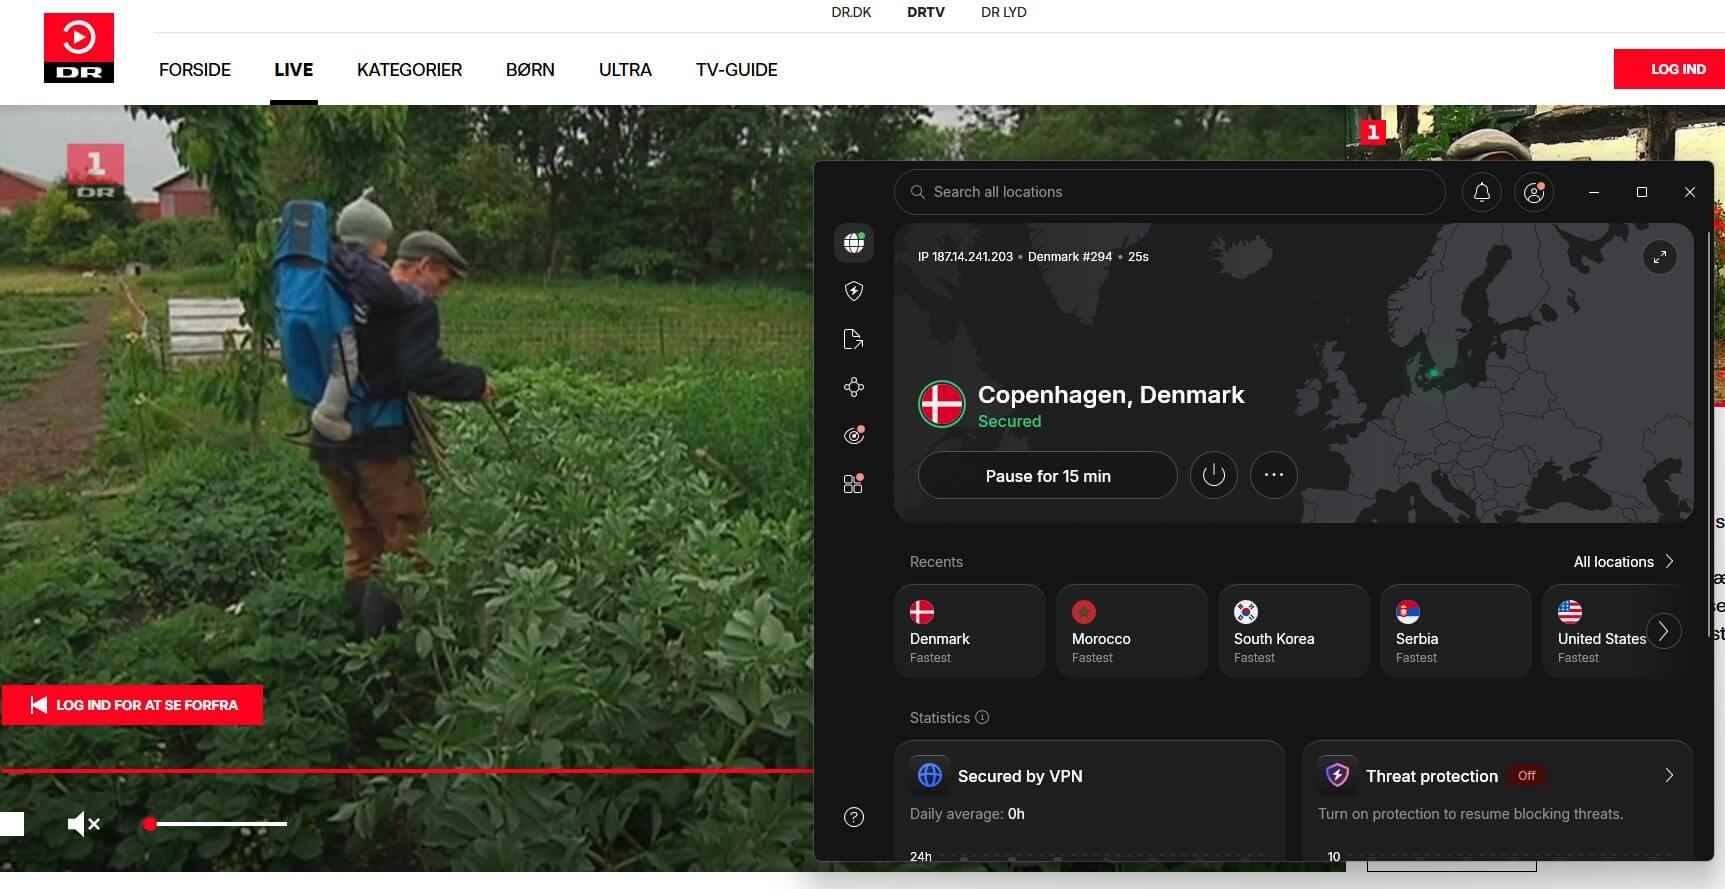Open the Meshnet nodes icon in VPN sidebar
The image size is (1725, 889).
tap(854, 387)
